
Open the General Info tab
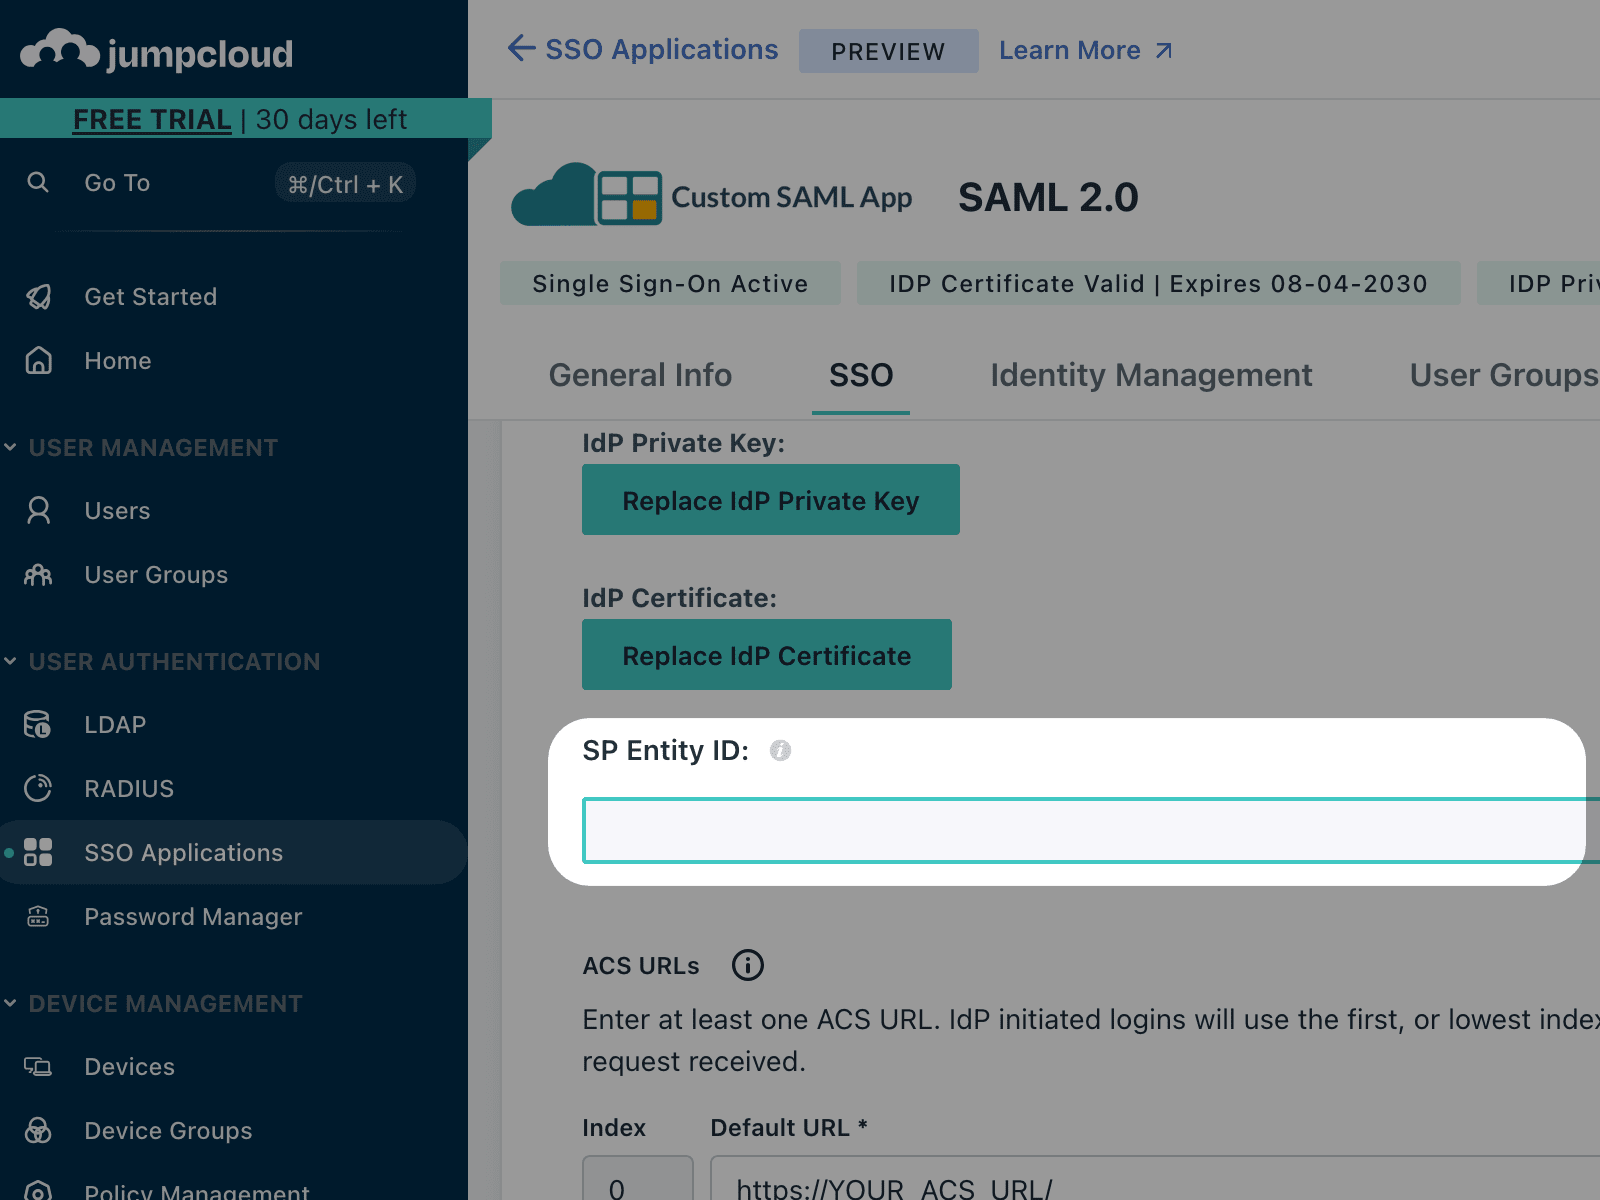click(x=640, y=375)
